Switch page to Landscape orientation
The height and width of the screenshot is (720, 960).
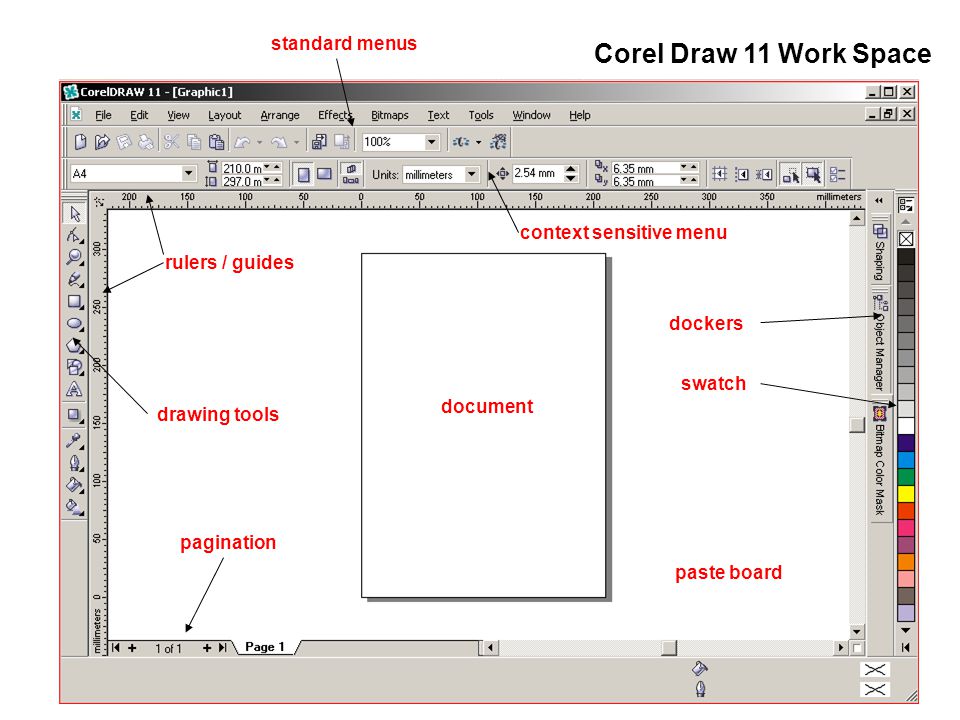(324, 174)
